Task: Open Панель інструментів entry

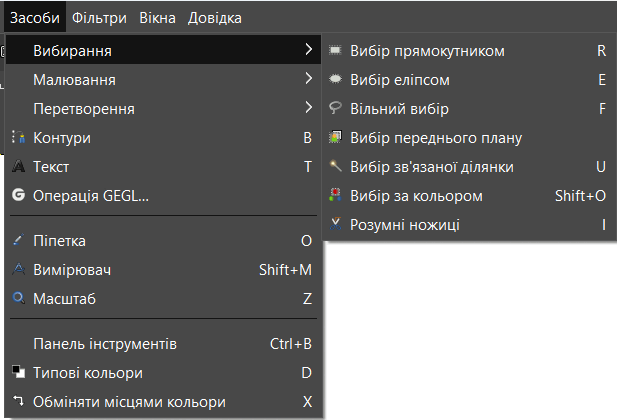Action: 163,344
